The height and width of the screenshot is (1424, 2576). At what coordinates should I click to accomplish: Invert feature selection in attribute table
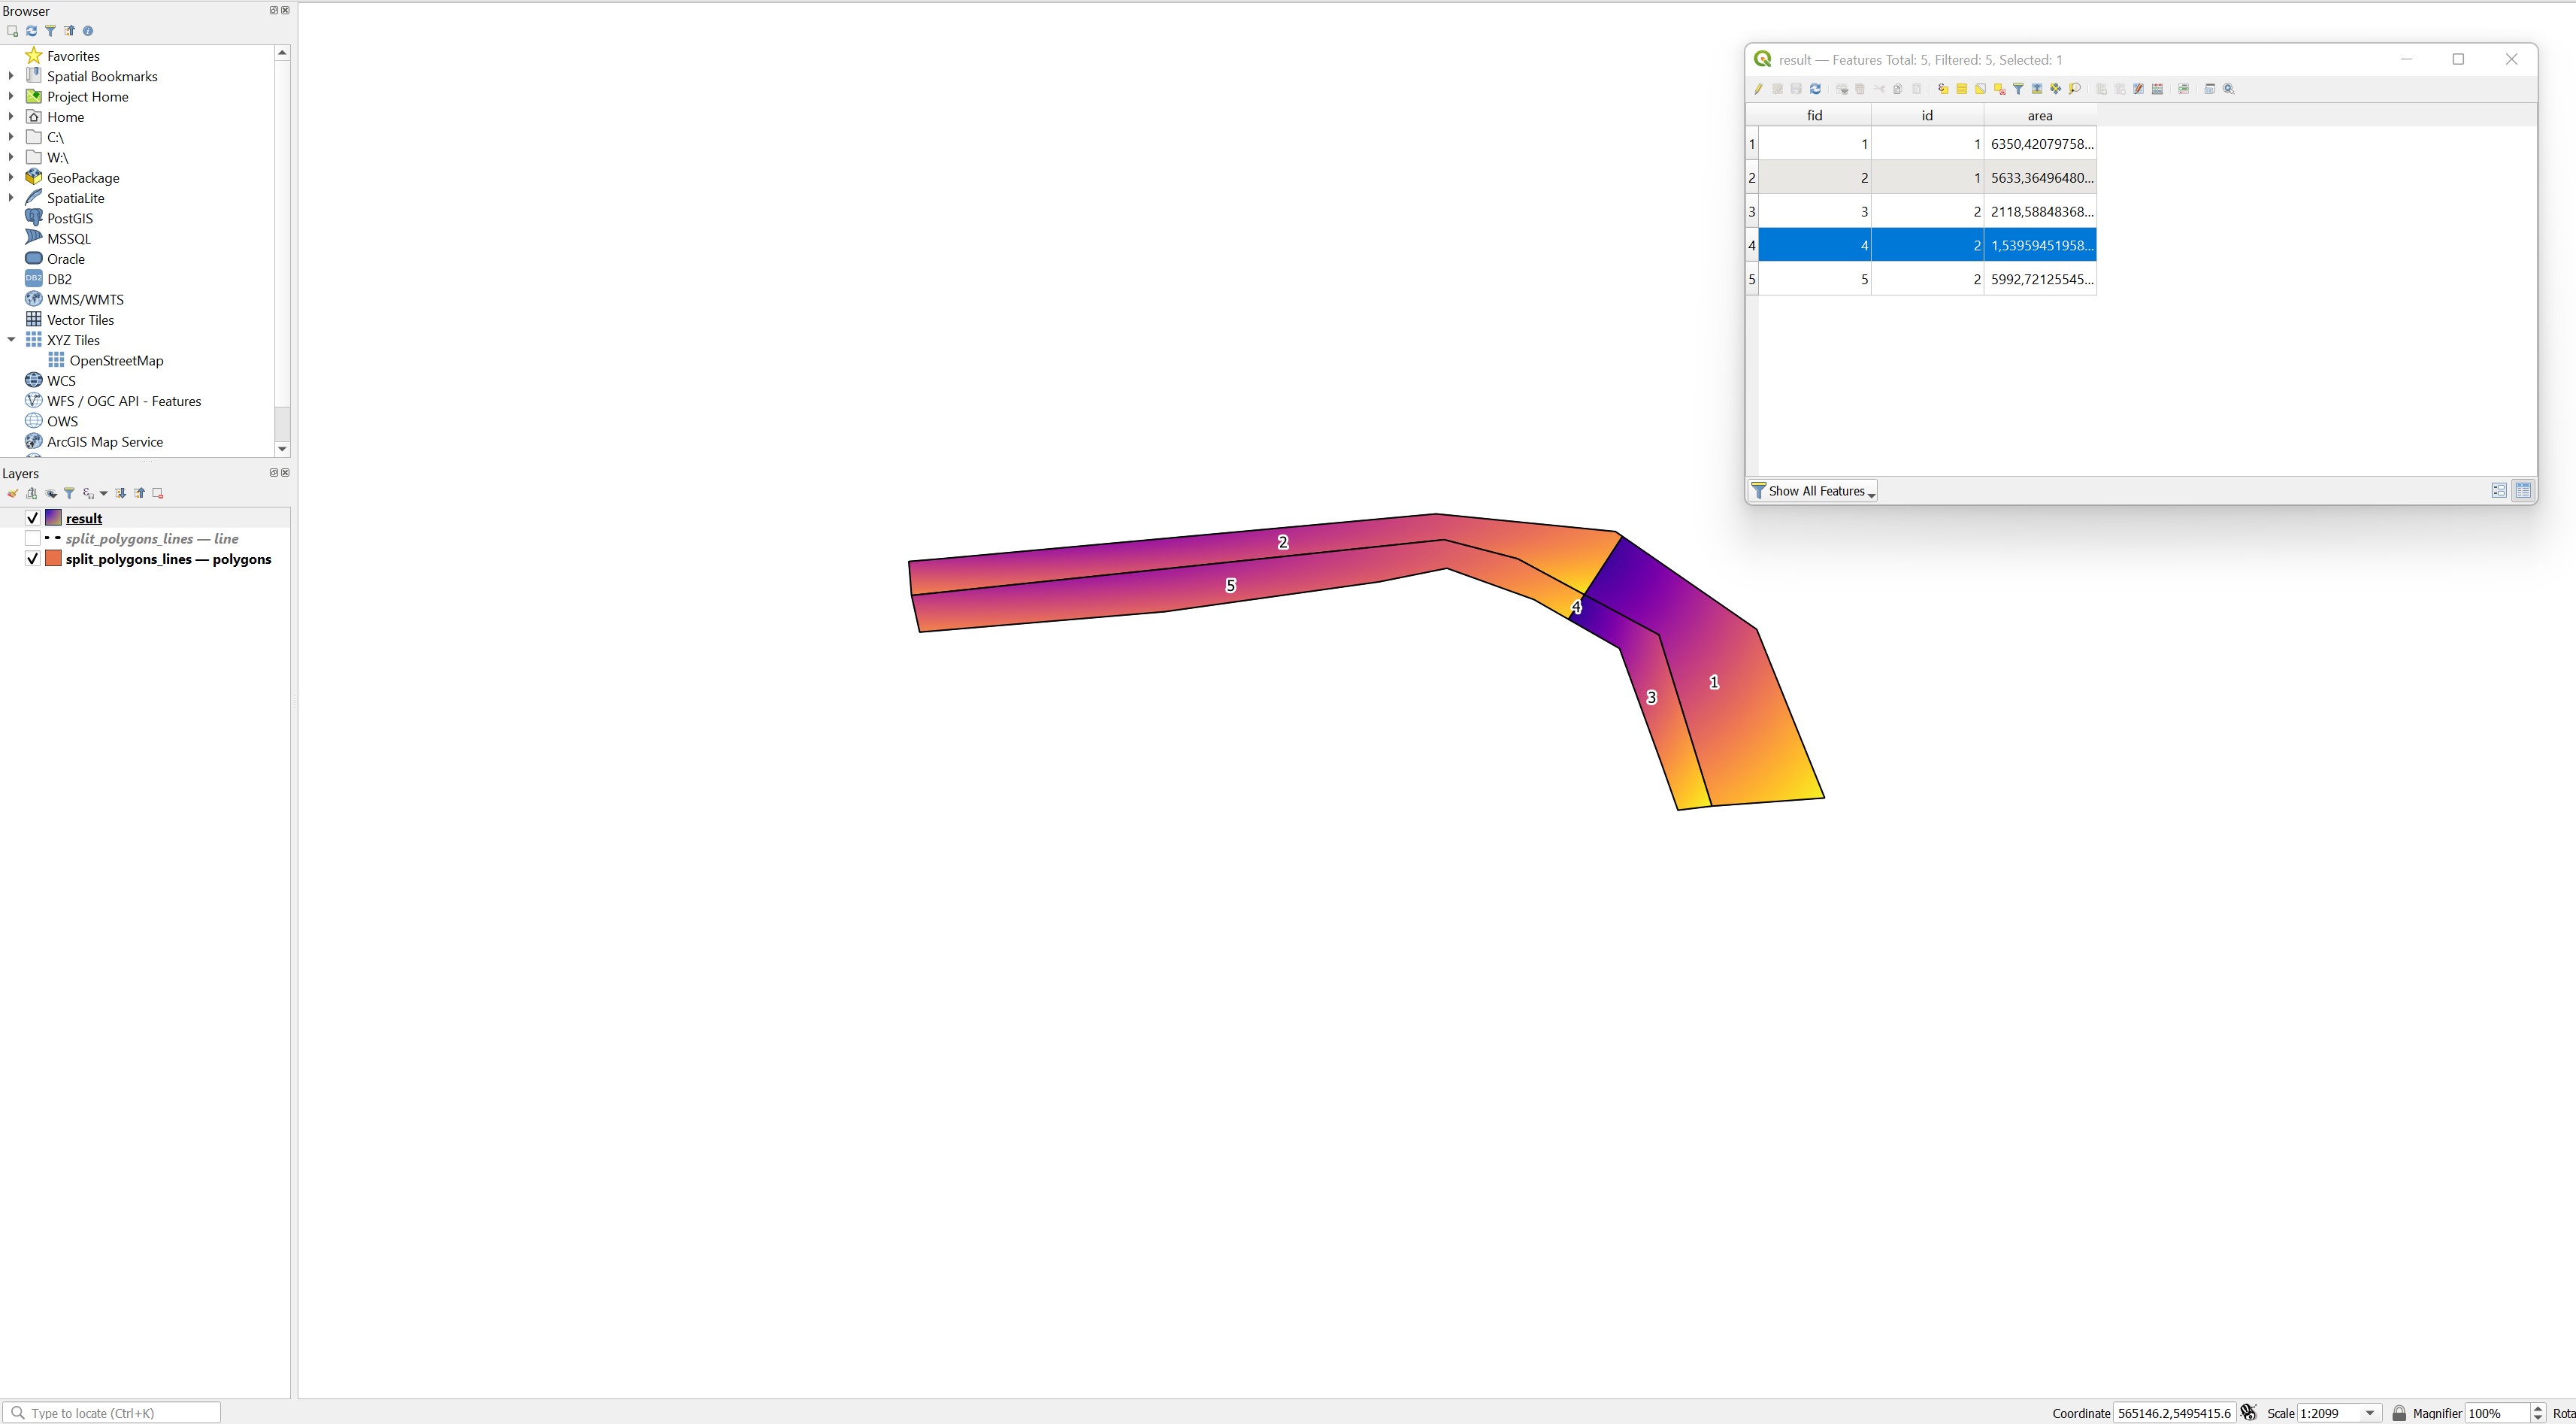(x=1981, y=89)
